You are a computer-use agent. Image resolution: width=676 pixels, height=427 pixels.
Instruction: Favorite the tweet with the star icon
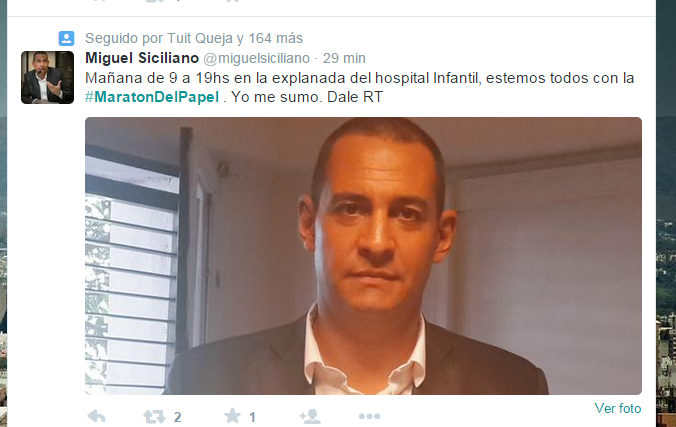tap(232, 416)
